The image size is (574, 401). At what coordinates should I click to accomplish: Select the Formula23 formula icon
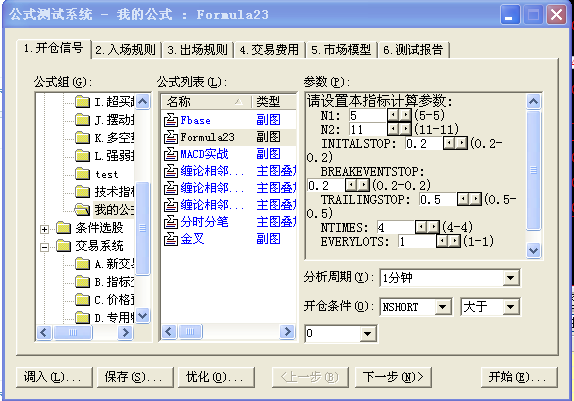click(x=171, y=137)
